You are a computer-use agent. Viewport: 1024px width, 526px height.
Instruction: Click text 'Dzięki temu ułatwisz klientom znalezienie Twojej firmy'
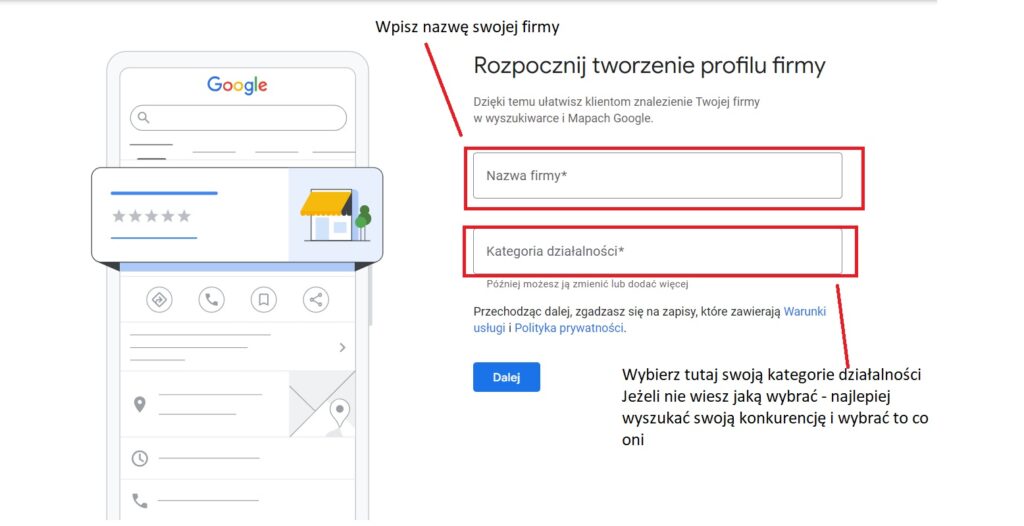(x=616, y=102)
